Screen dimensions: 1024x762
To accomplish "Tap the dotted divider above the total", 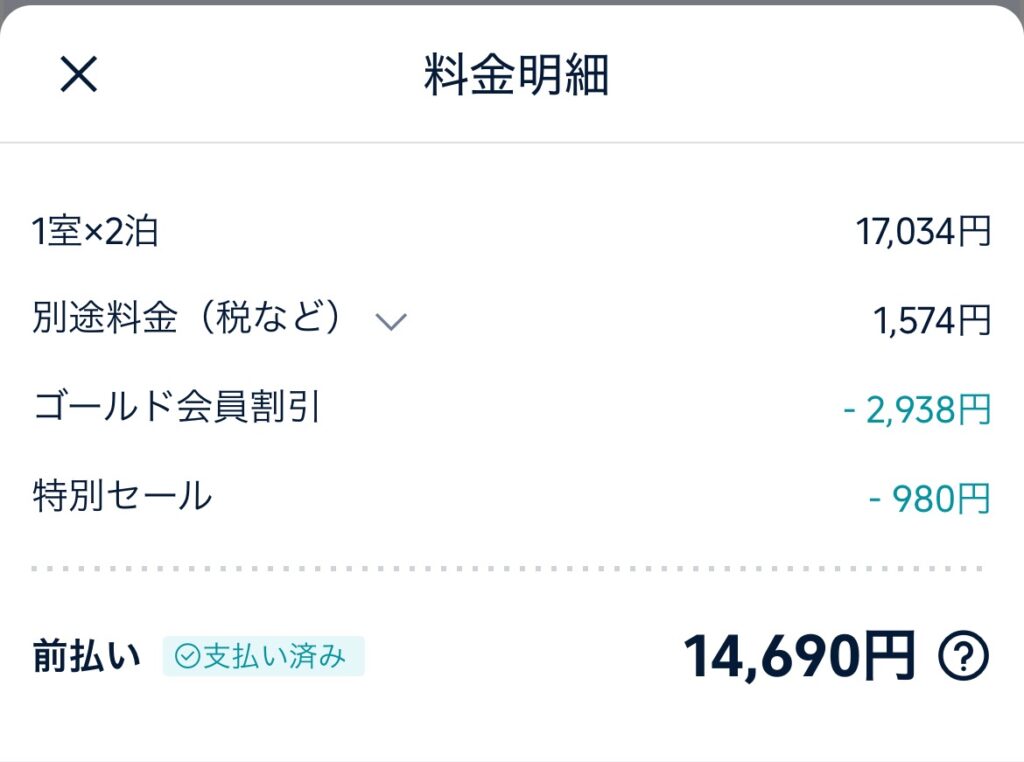I will [x=508, y=569].
